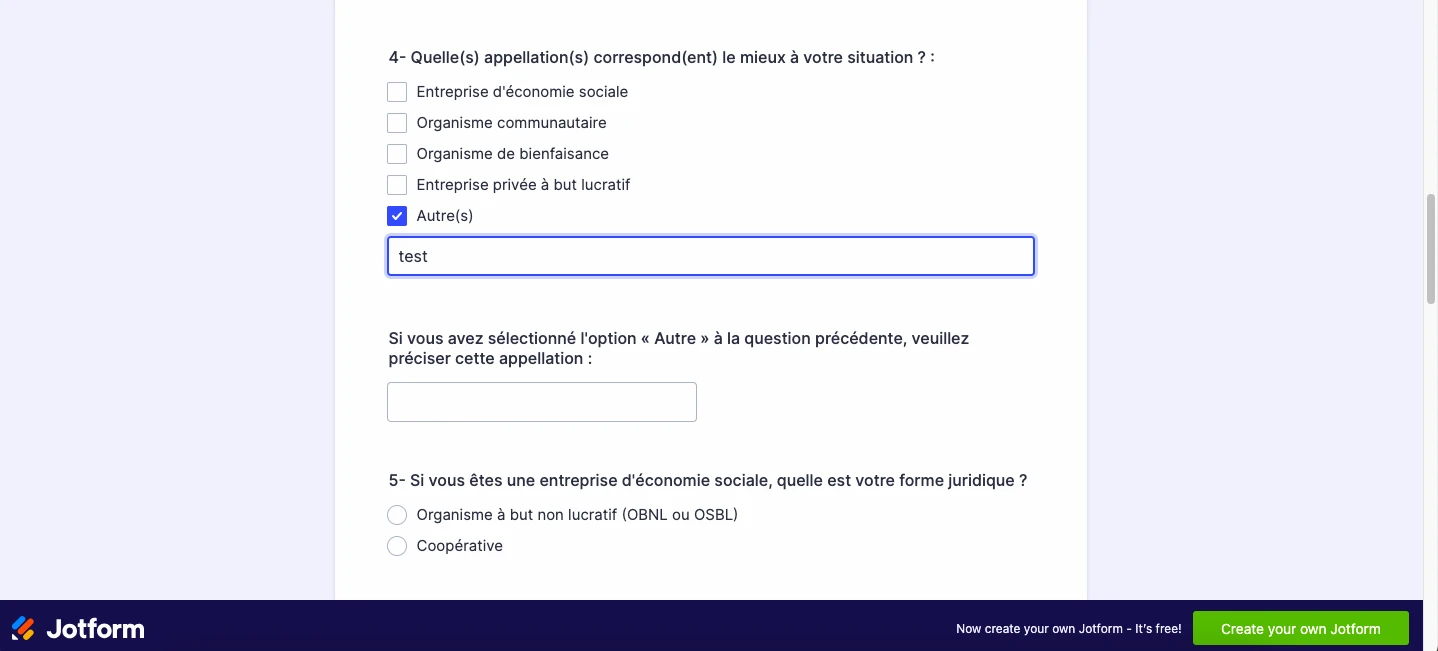This screenshot has height=651, width=1438.
Task: Select the "Organisme à but non lucratif" option
Action: tap(397, 514)
